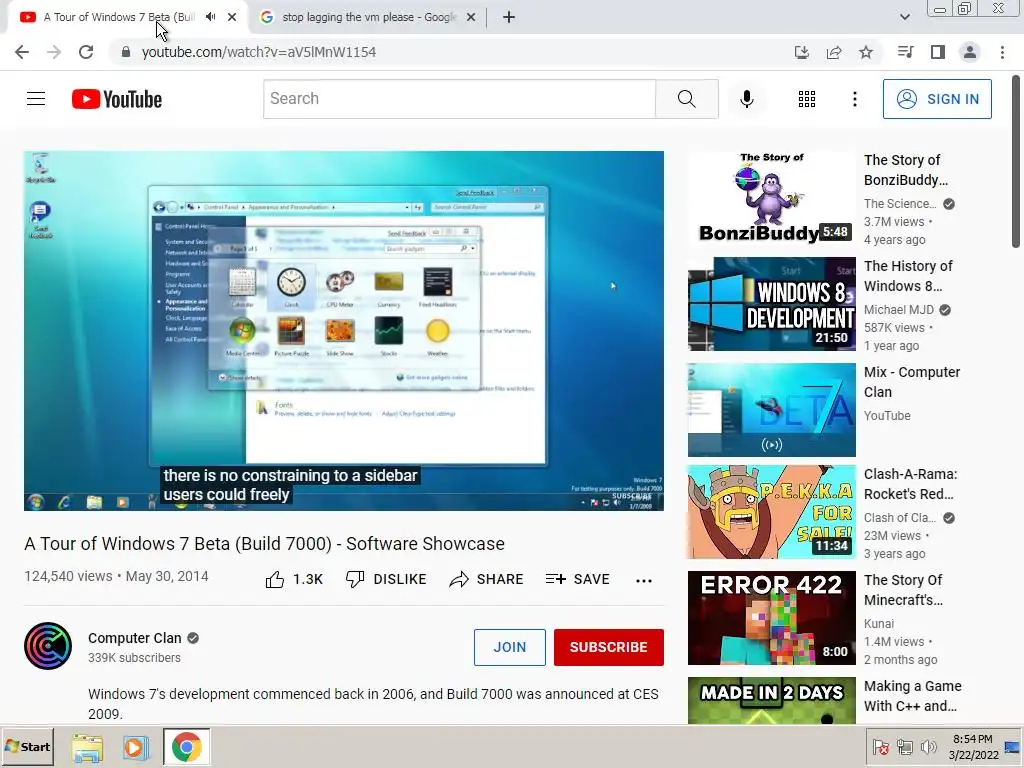Click Chrome icon in taskbar
This screenshot has width=1024, height=768.
point(187,747)
